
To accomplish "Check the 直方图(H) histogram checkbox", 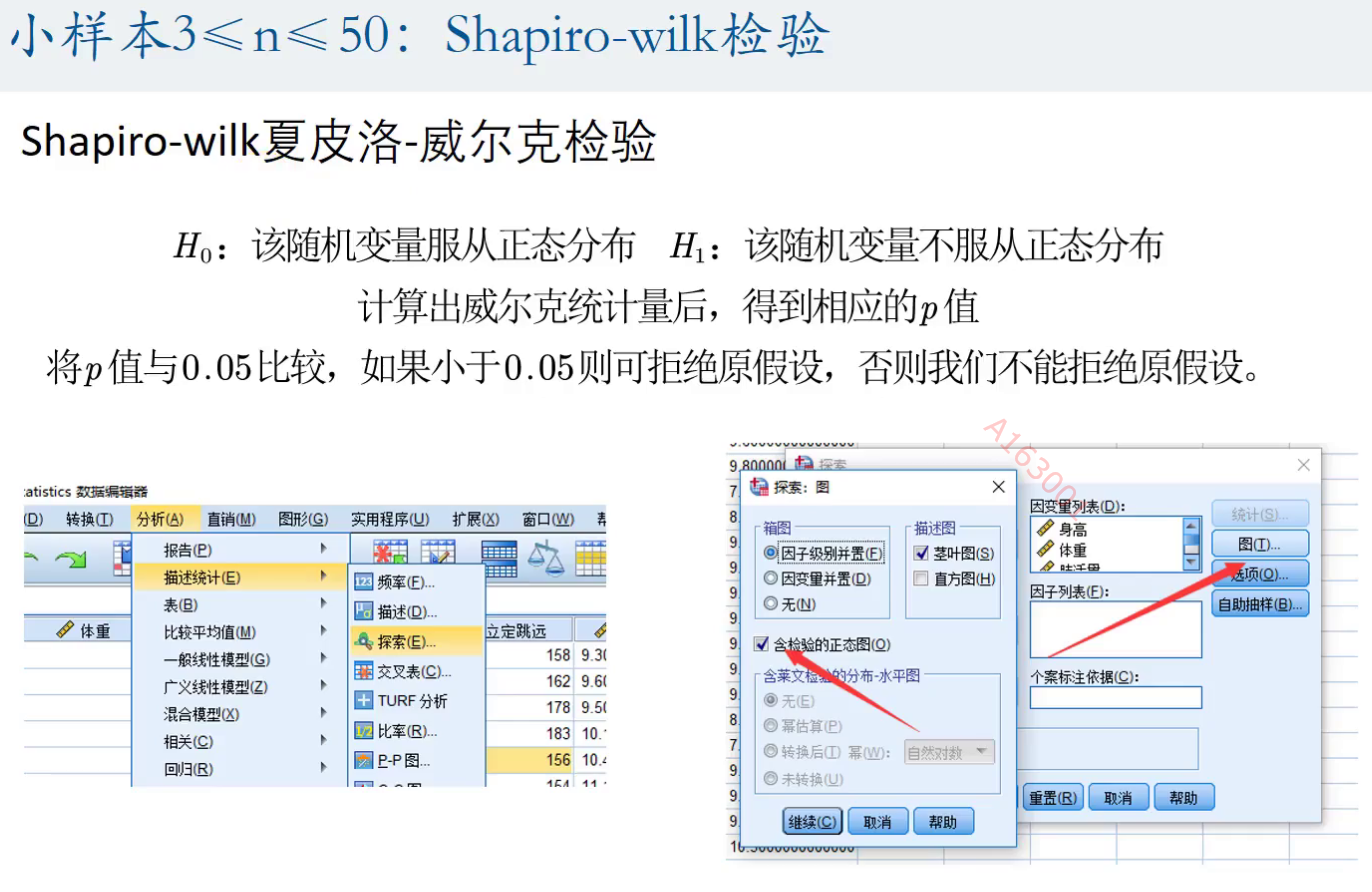I will tap(922, 578).
